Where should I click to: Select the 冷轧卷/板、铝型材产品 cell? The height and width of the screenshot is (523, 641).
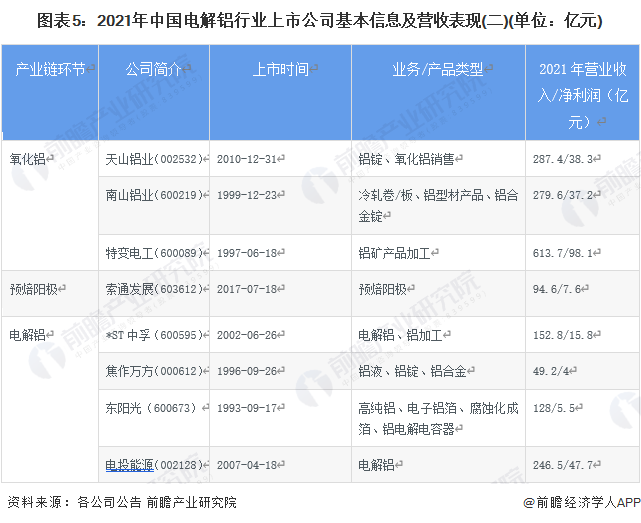click(438, 205)
